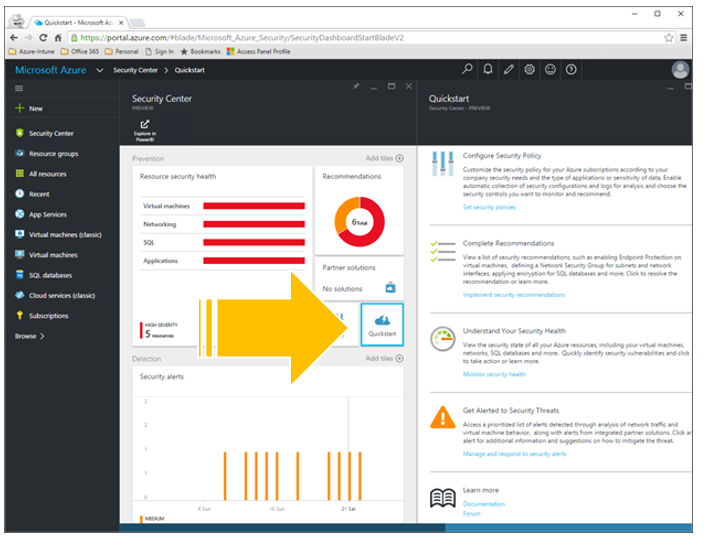Expand the Microsoft Azure dropdown chevron
Image resolution: width=708 pixels, height=544 pixels.
point(97,70)
